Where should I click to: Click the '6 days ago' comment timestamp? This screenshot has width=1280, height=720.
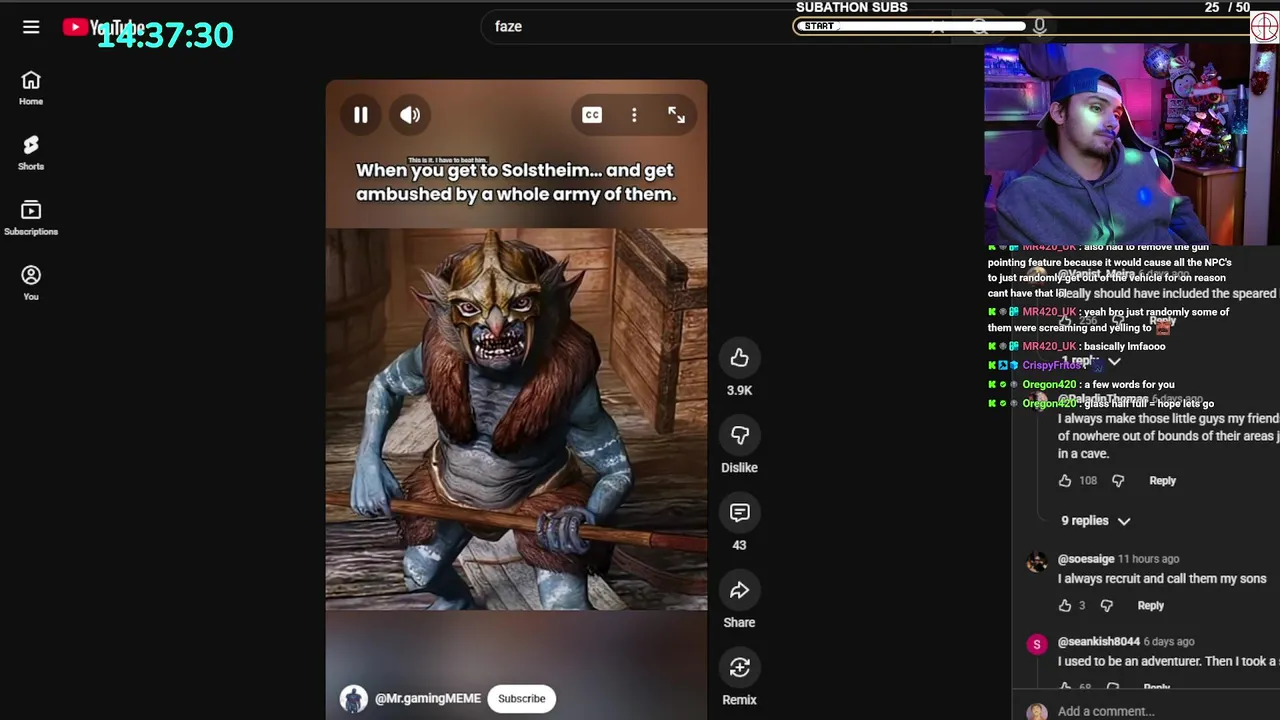pyautogui.click(x=1169, y=642)
